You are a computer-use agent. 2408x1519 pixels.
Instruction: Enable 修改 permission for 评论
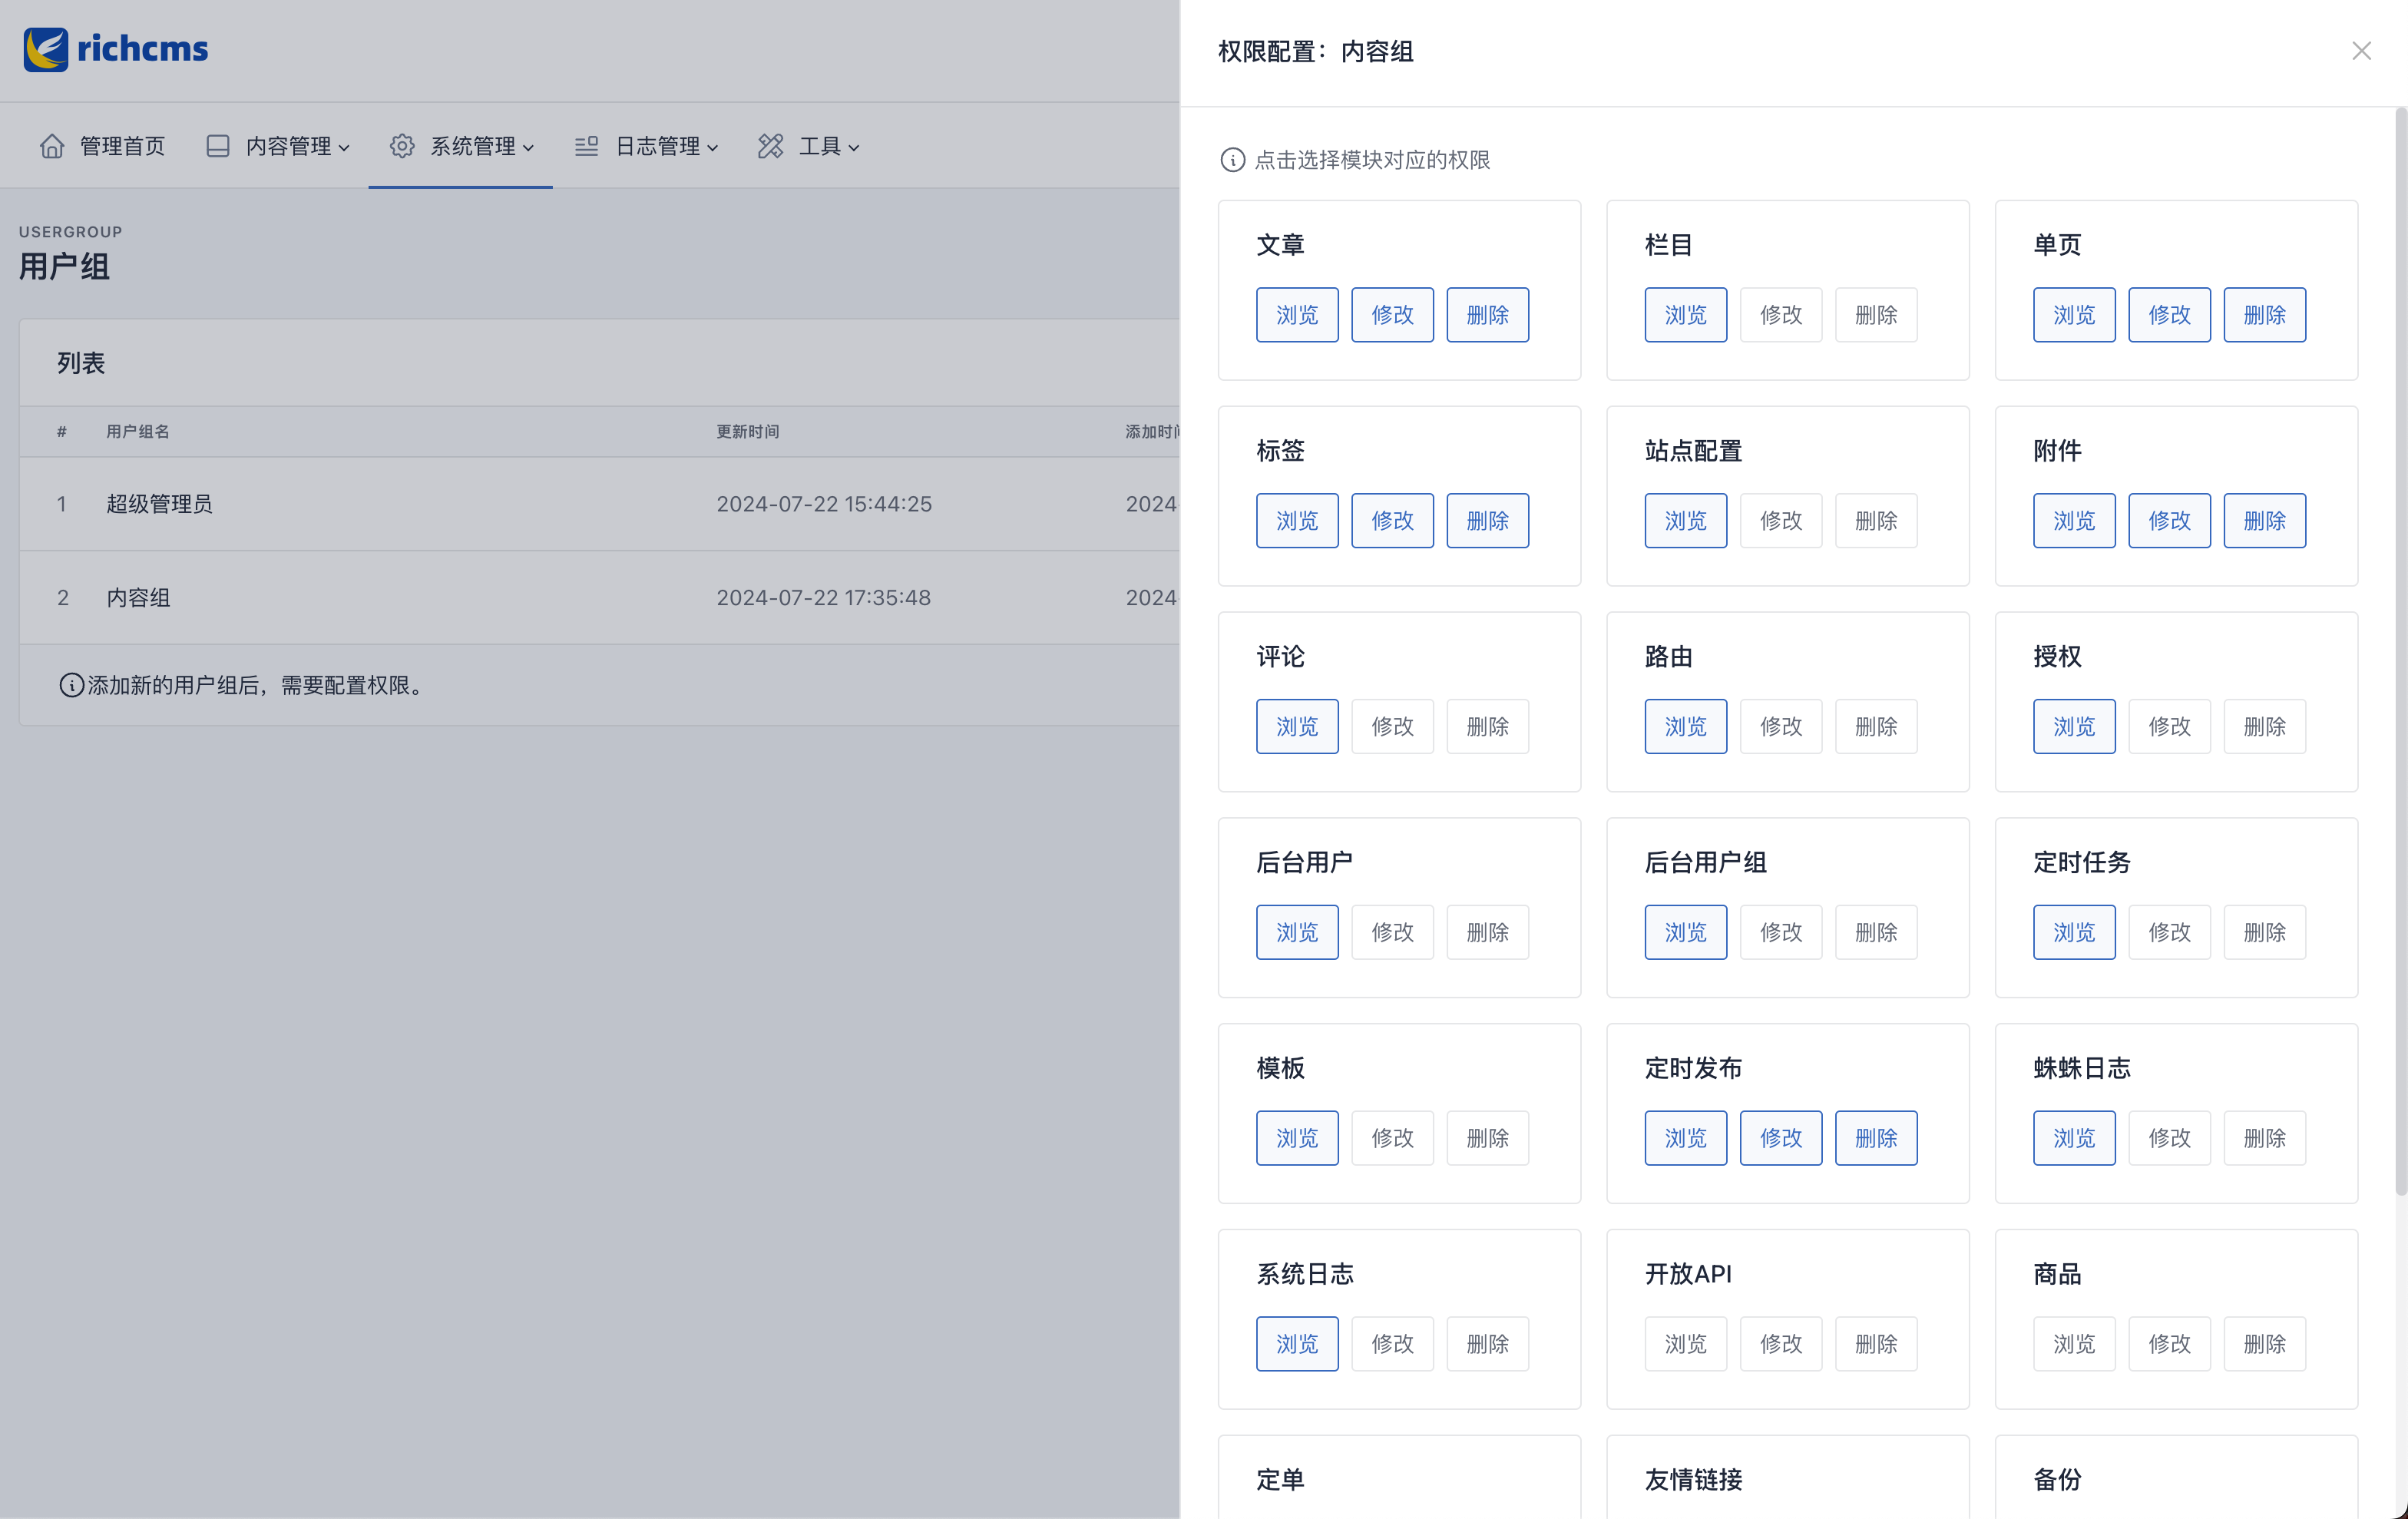tap(1392, 727)
